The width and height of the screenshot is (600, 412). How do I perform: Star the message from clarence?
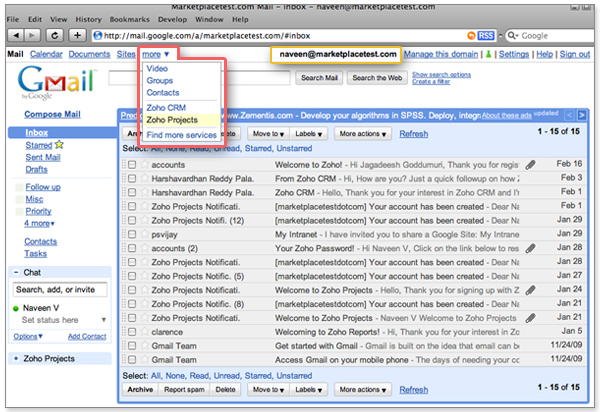(145, 332)
